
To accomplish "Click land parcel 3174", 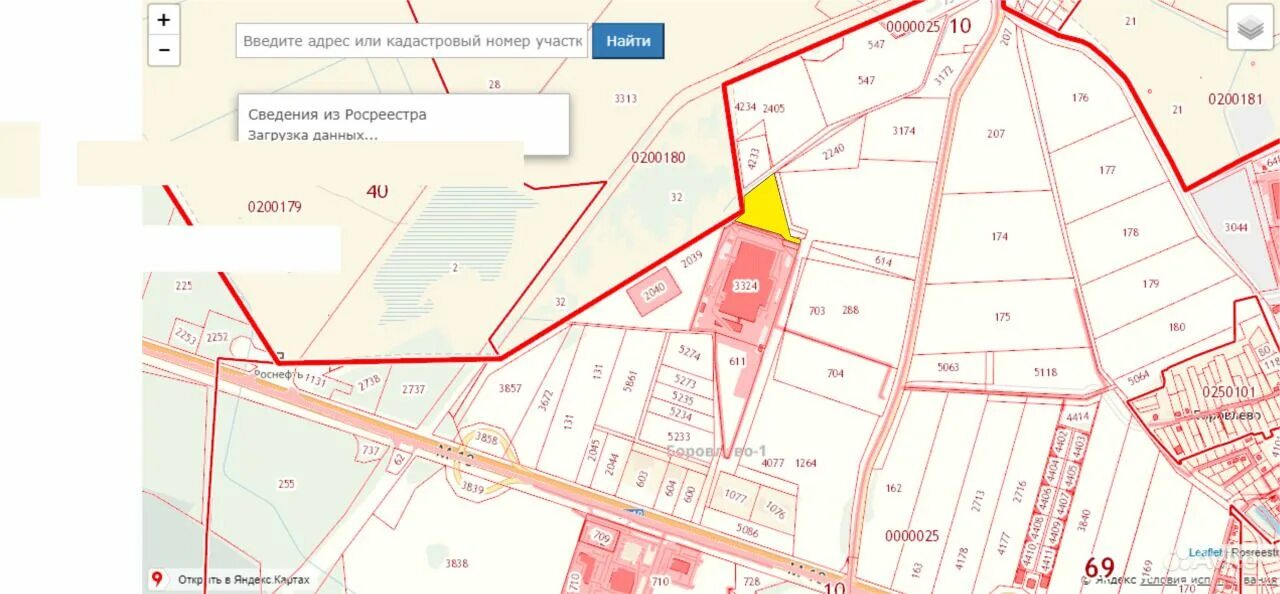I will click(904, 131).
